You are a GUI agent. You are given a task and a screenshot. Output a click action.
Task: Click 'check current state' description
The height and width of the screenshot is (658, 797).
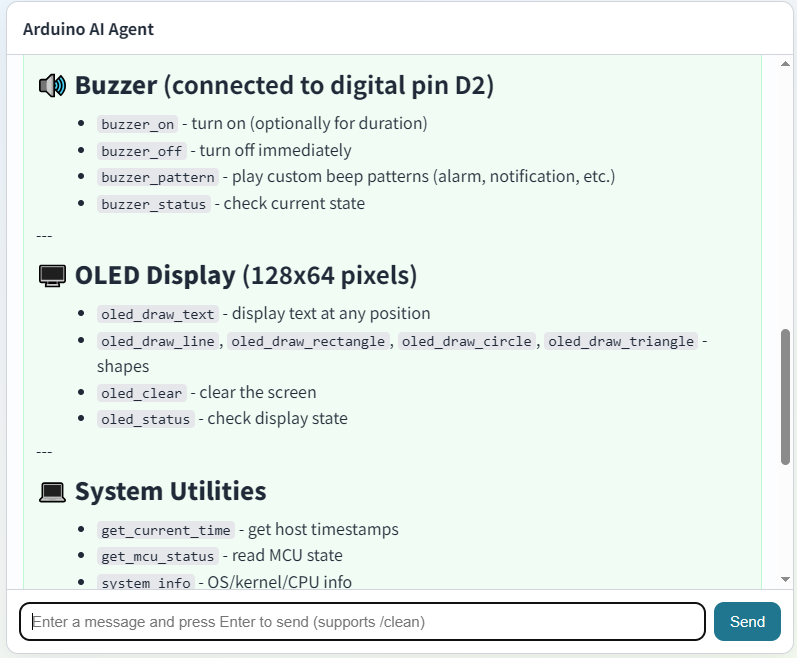294,203
